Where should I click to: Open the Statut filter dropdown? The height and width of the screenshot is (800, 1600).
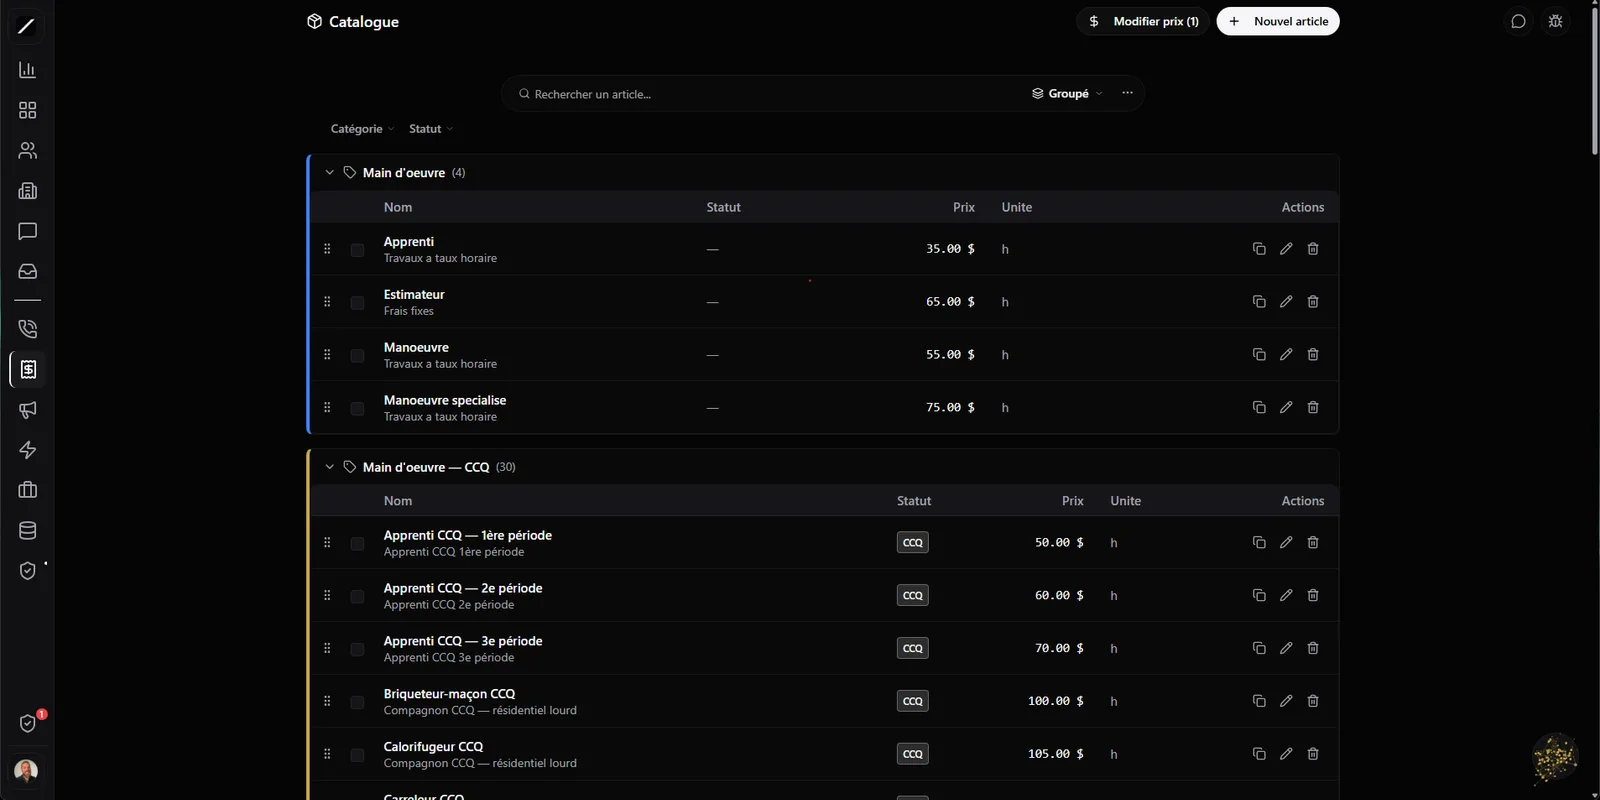coord(431,129)
